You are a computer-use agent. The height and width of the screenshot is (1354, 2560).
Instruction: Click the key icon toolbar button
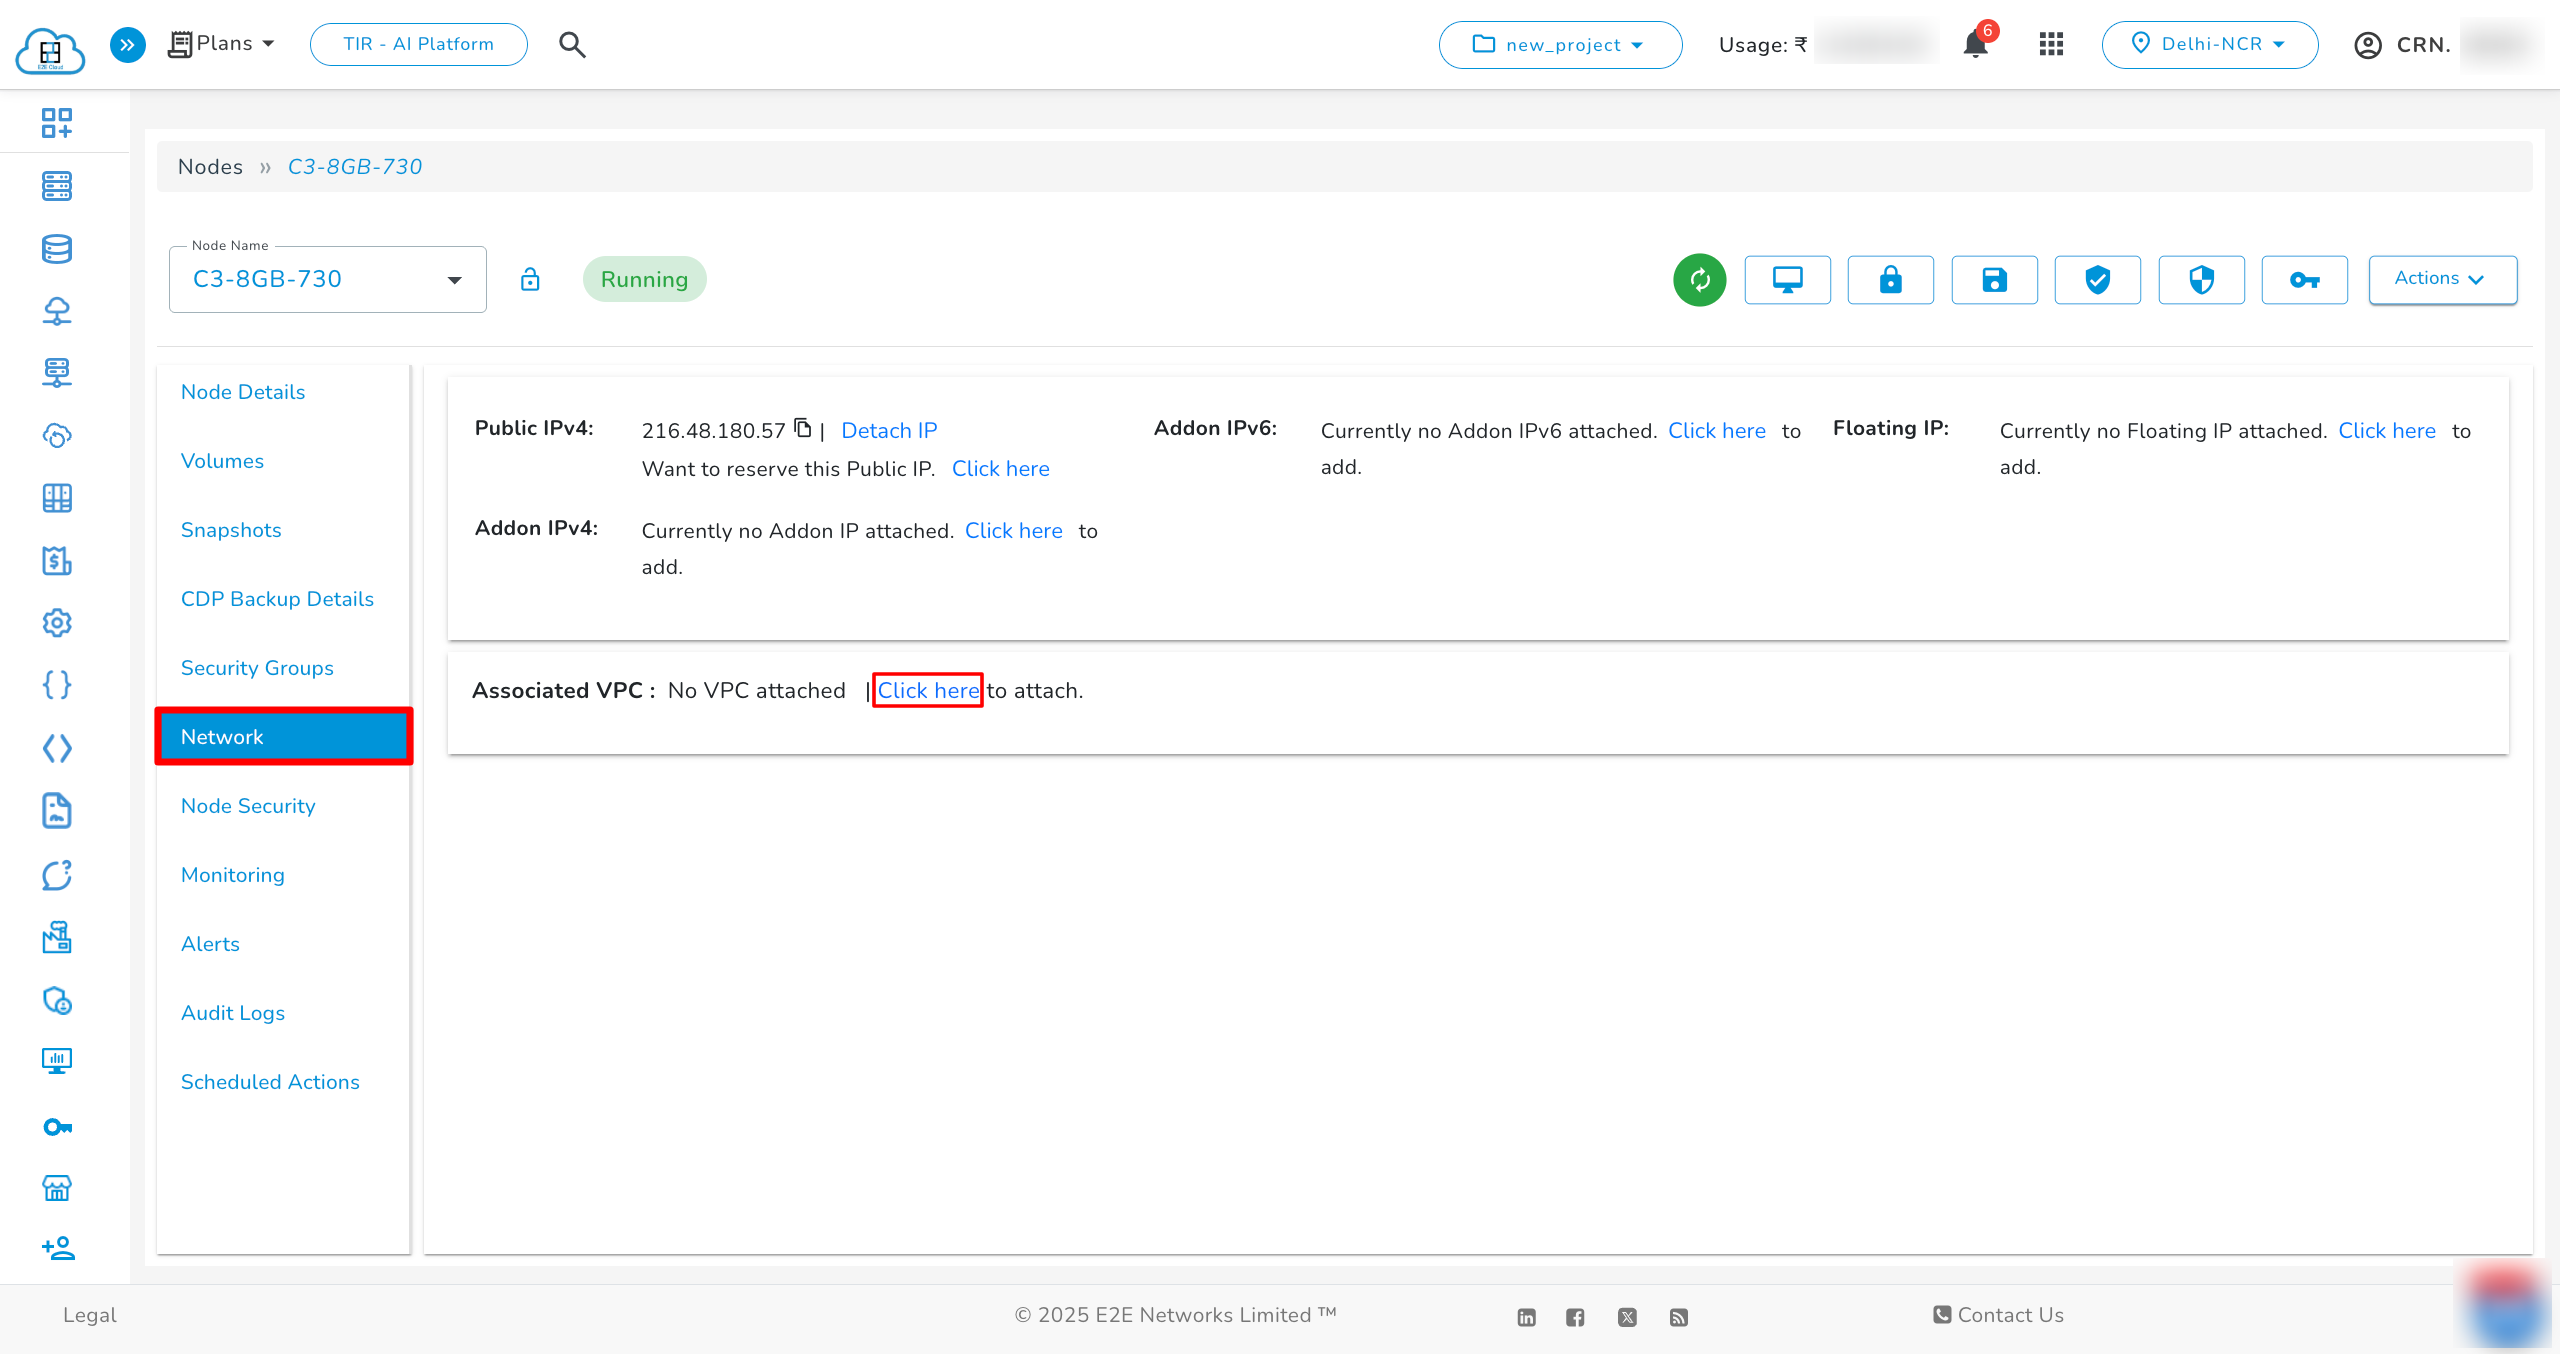point(2304,280)
